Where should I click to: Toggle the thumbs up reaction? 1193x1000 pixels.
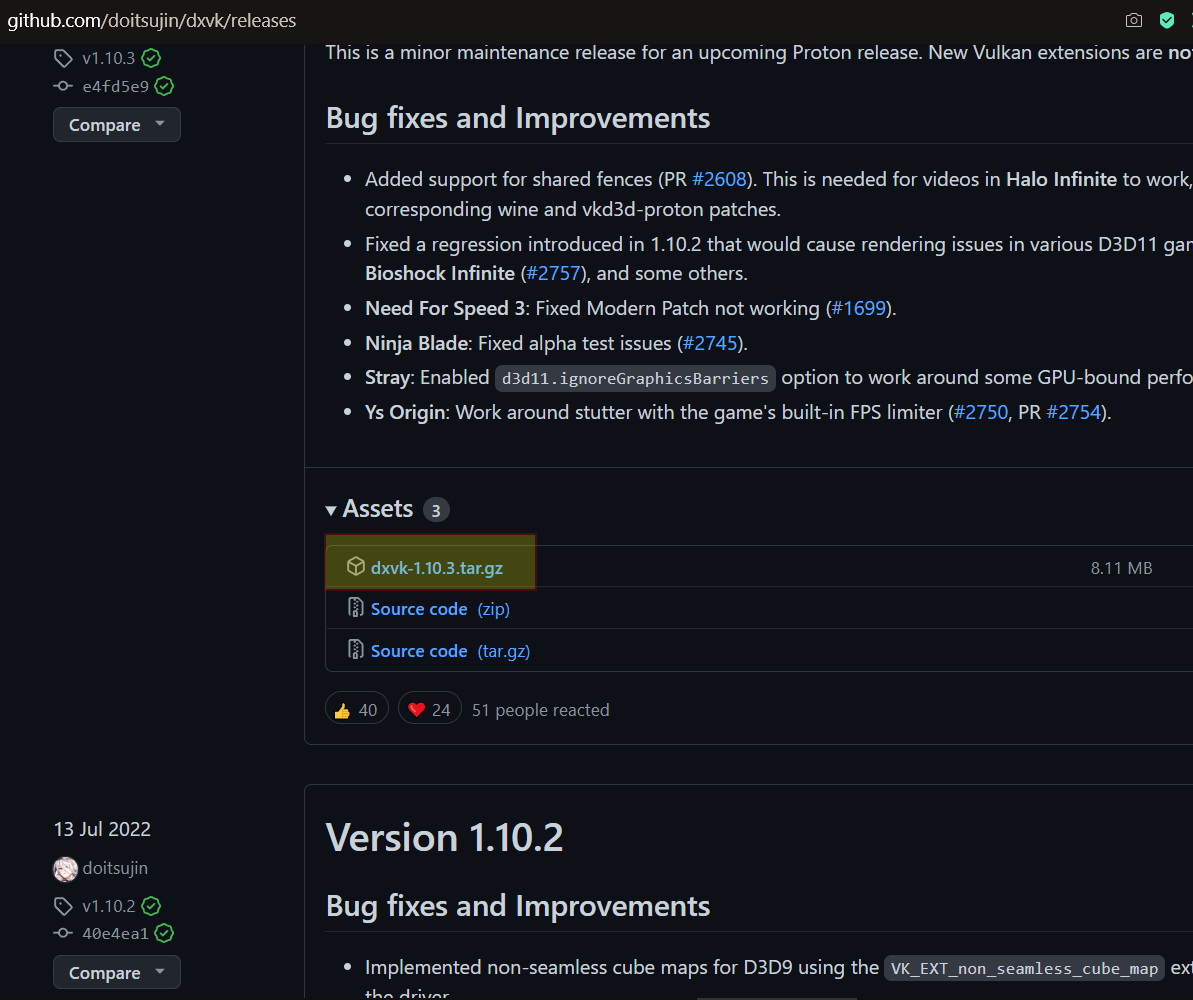tap(356, 709)
